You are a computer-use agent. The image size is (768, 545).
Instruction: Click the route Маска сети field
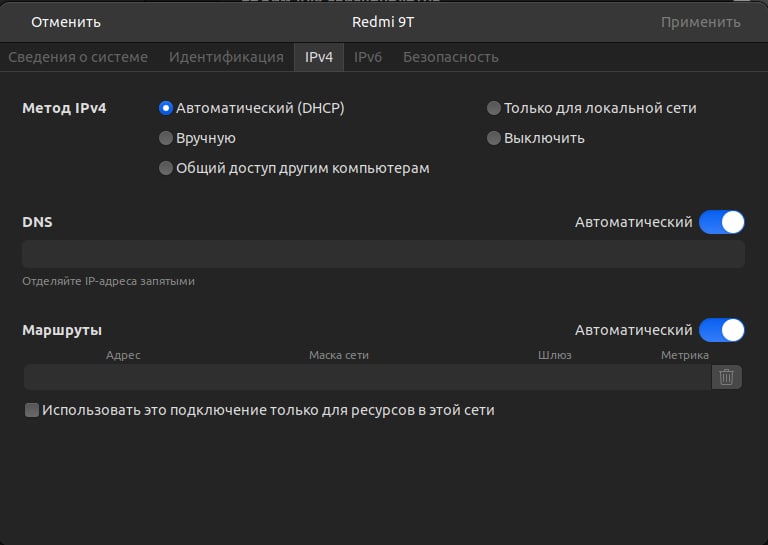click(338, 377)
